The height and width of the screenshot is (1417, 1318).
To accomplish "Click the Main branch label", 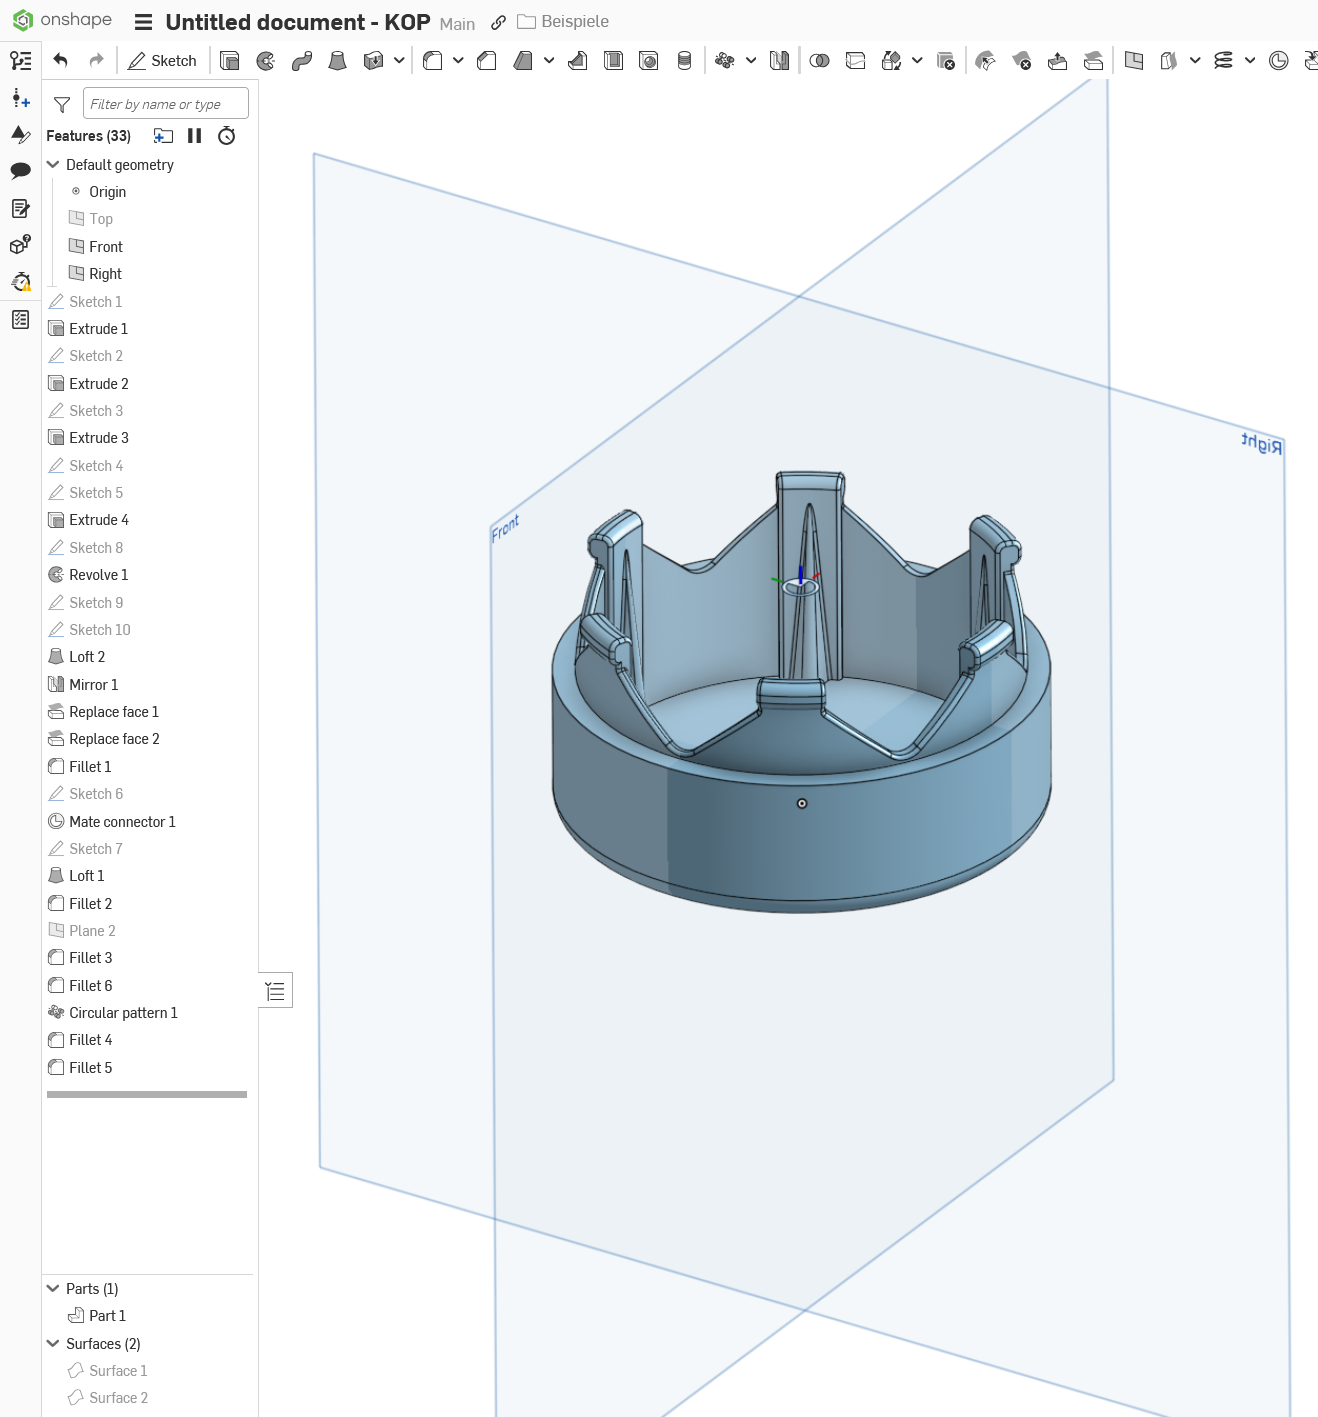I will [457, 24].
